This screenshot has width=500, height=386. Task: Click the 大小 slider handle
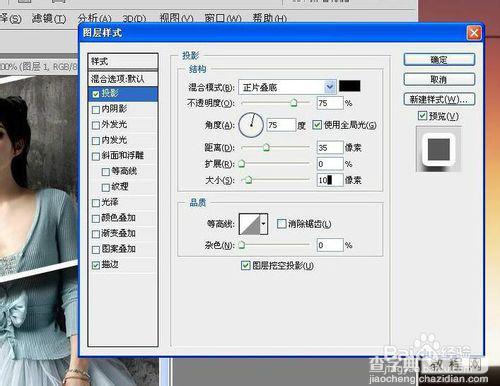(248, 180)
